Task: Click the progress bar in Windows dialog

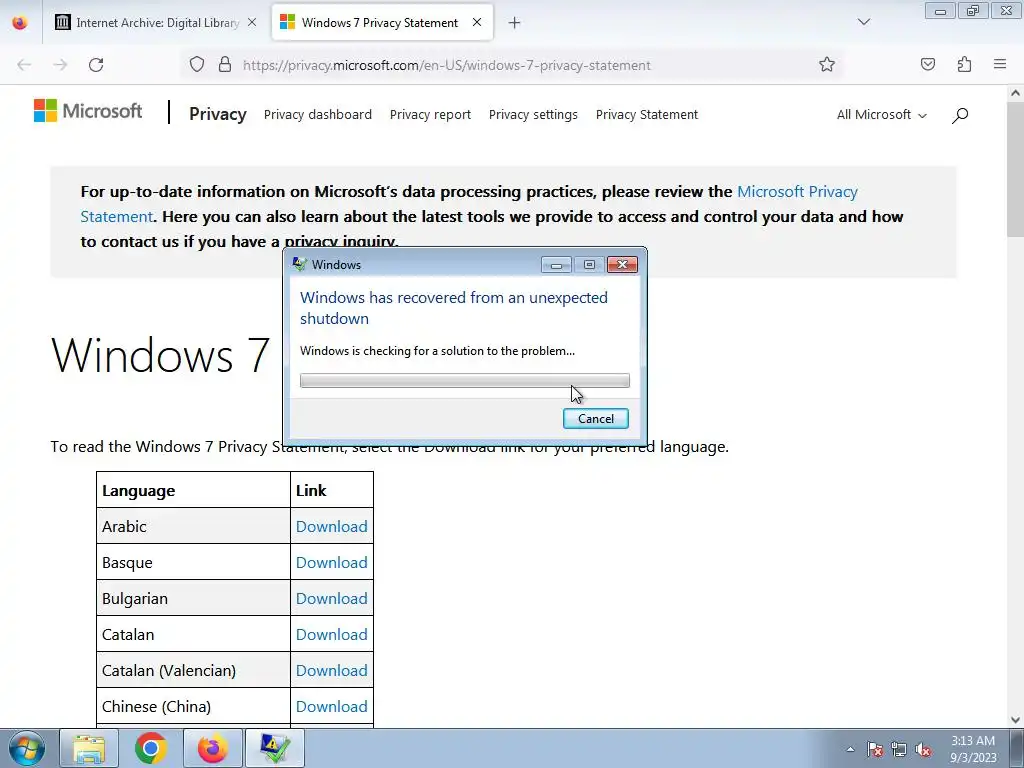Action: click(464, 380)
